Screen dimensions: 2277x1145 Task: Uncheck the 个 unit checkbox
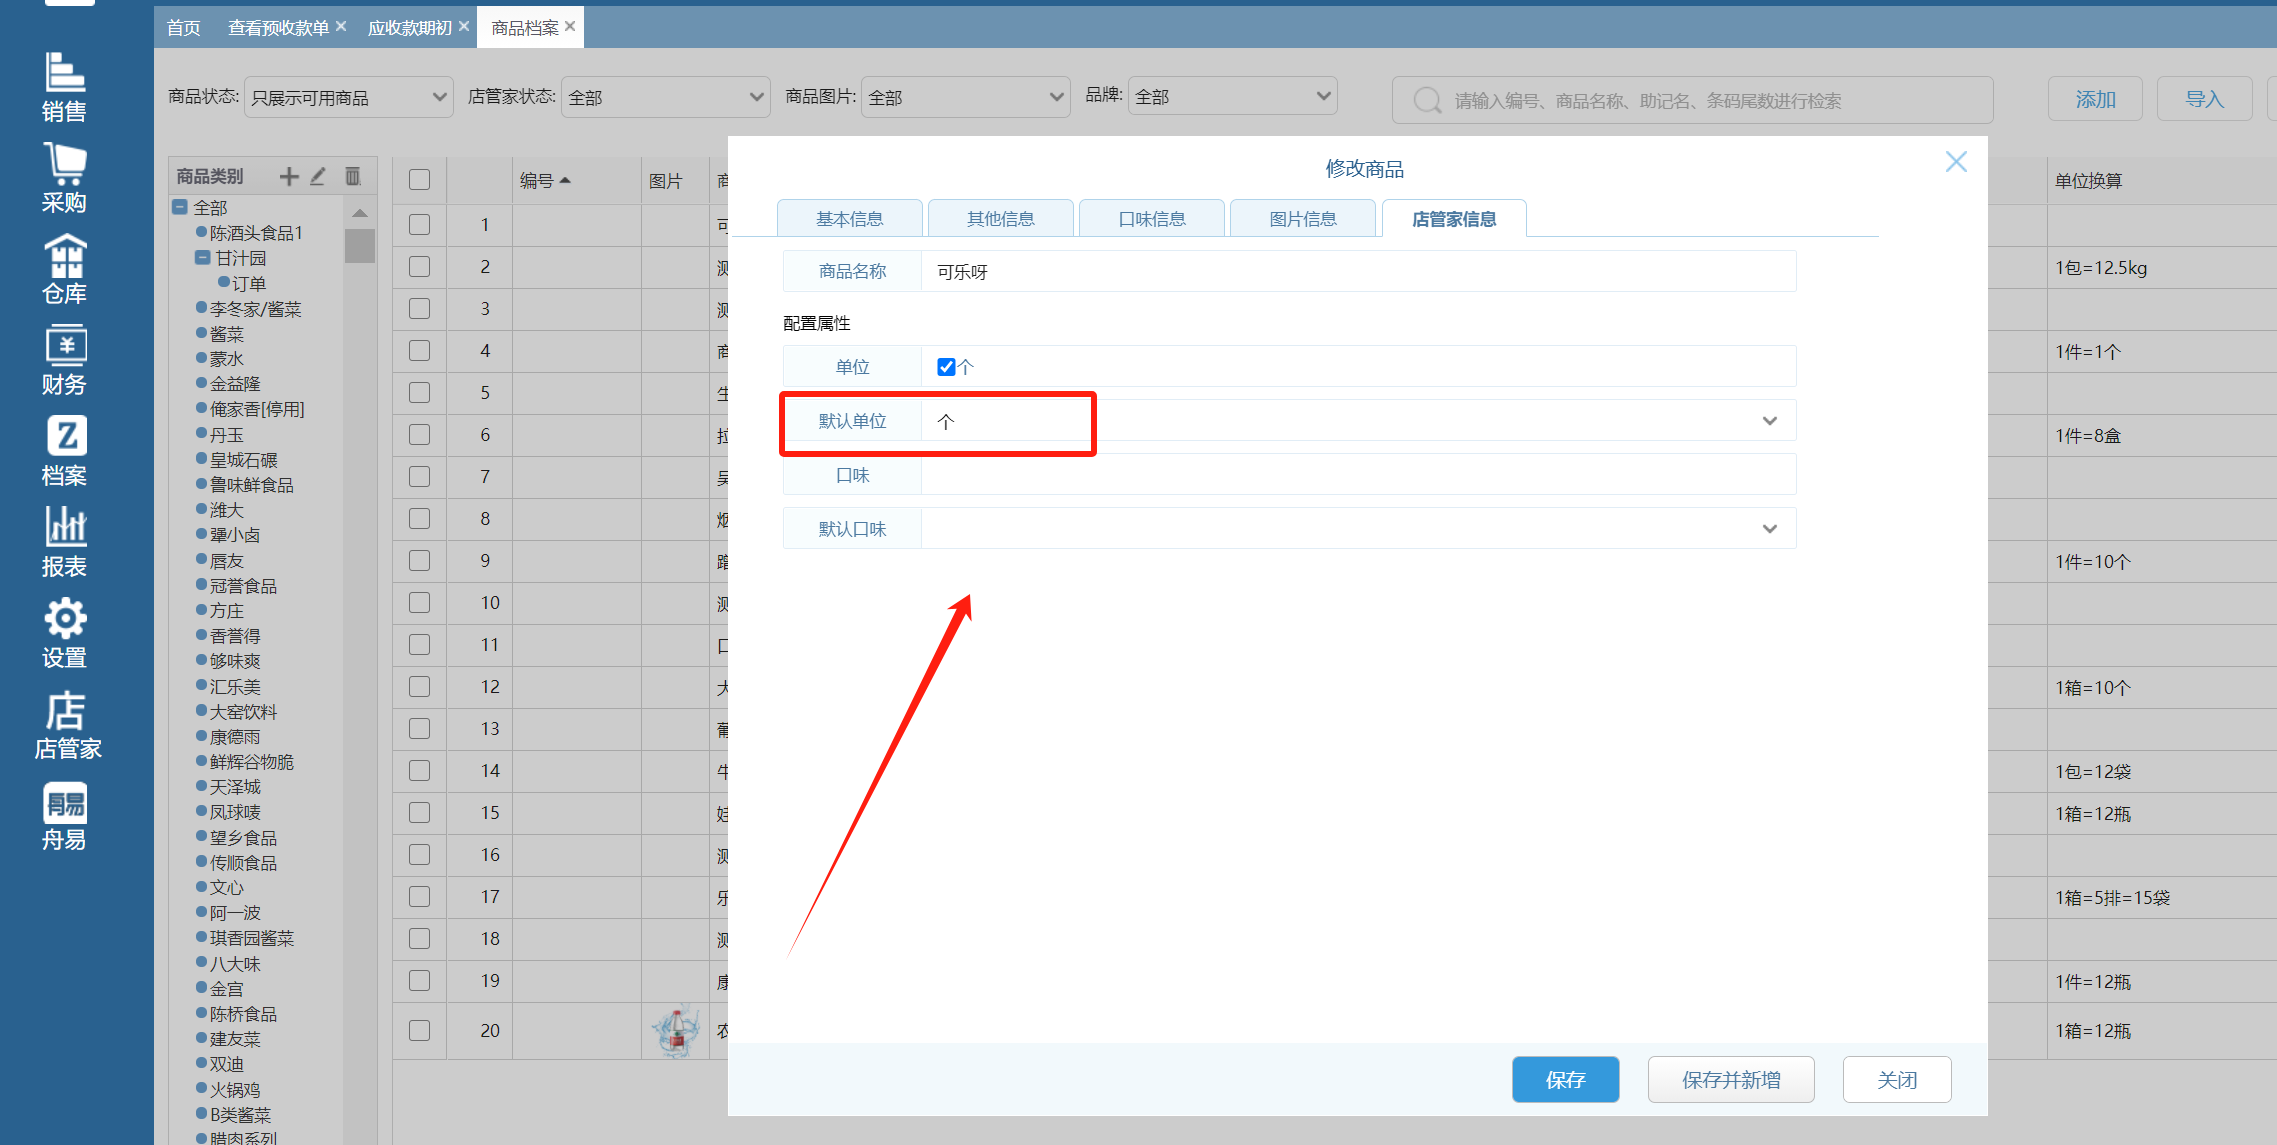(945, 367)
